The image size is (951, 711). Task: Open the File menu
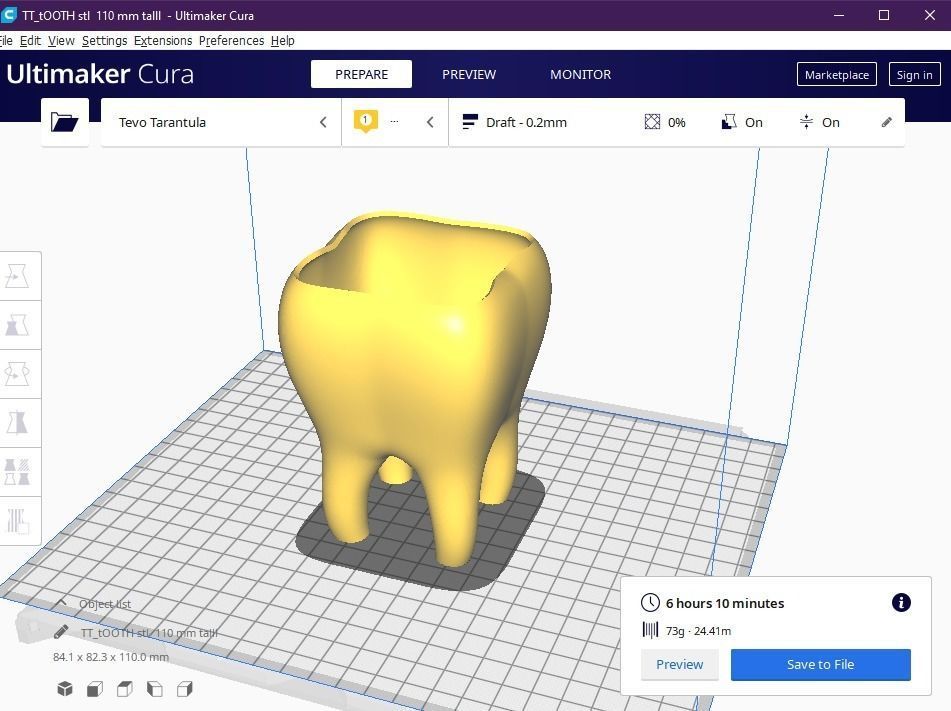[6, 41]
